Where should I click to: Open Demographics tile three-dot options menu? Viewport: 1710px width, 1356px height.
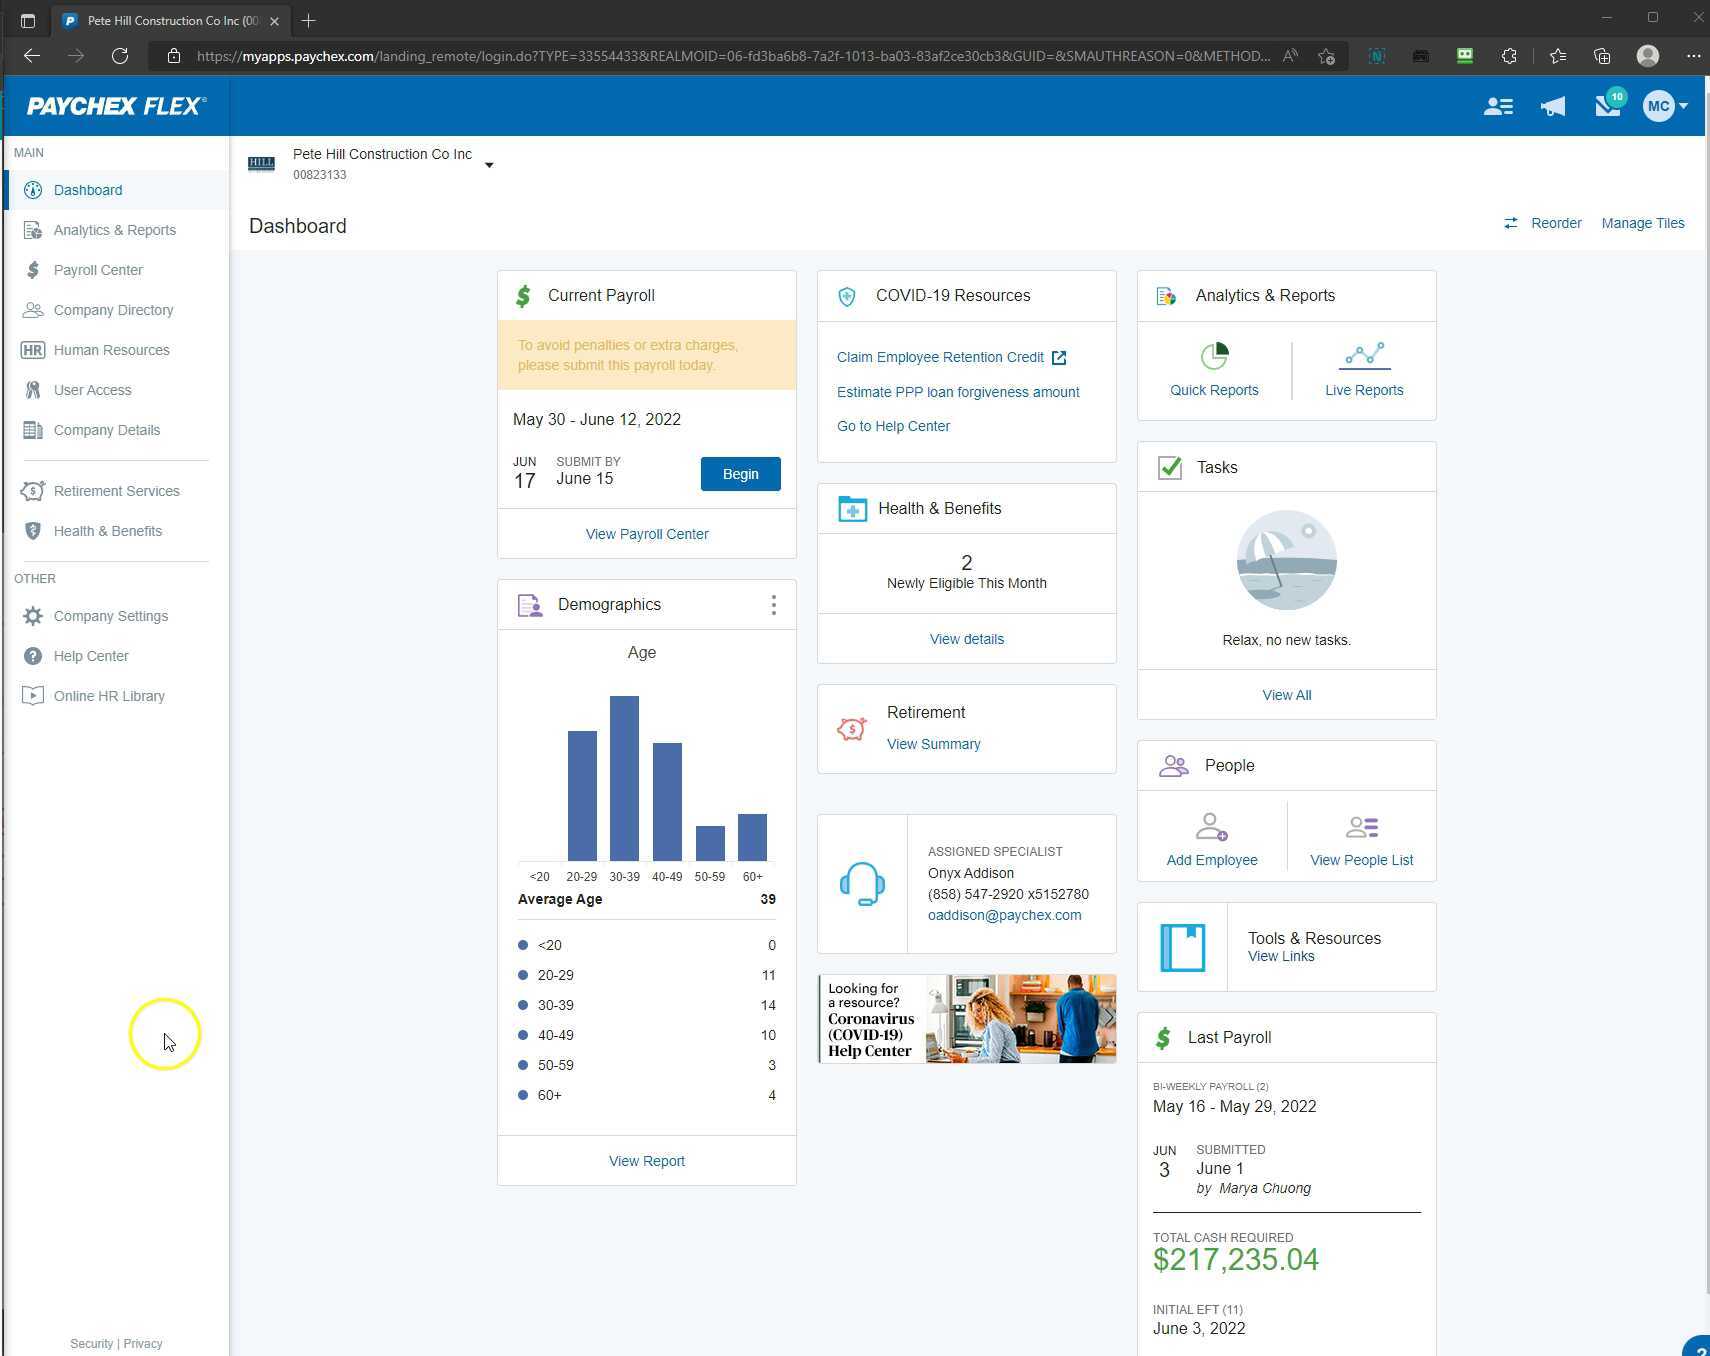pos(773,605)
